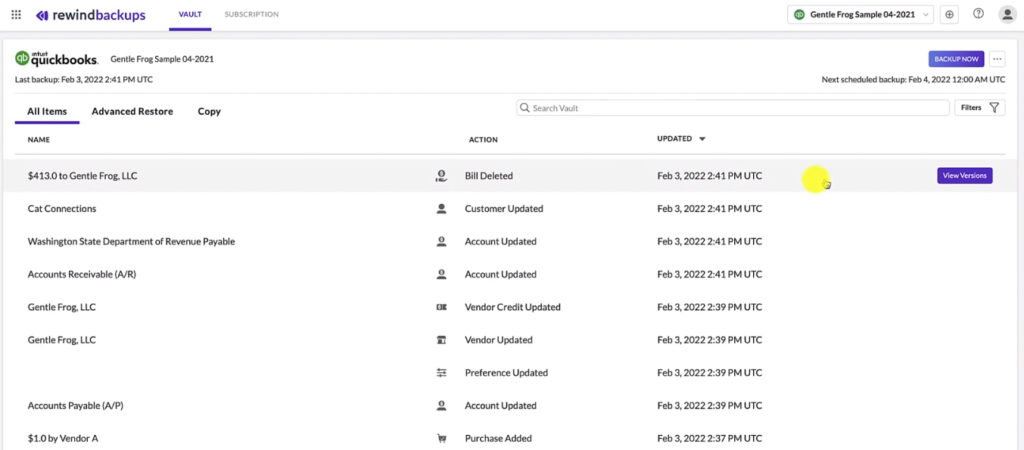
Task: Click the Filters funnel icon
Action: point(994,108)
